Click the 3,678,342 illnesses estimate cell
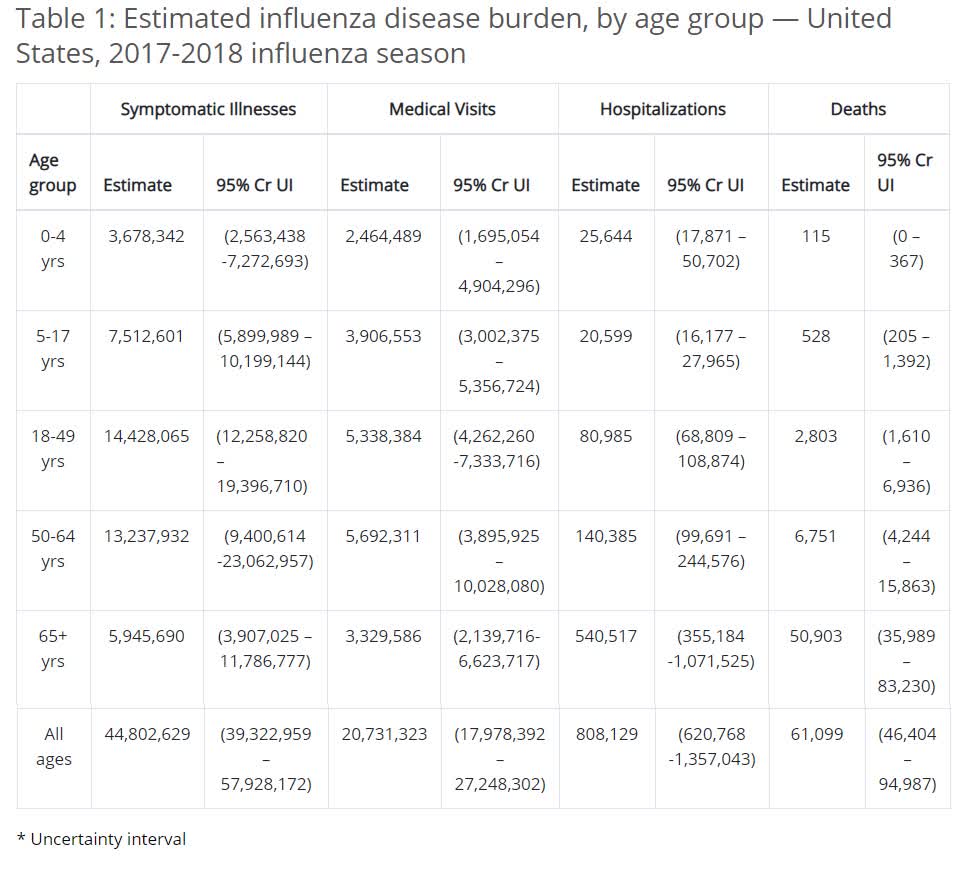This screenshot has width=963, height=883. (146, 236)
